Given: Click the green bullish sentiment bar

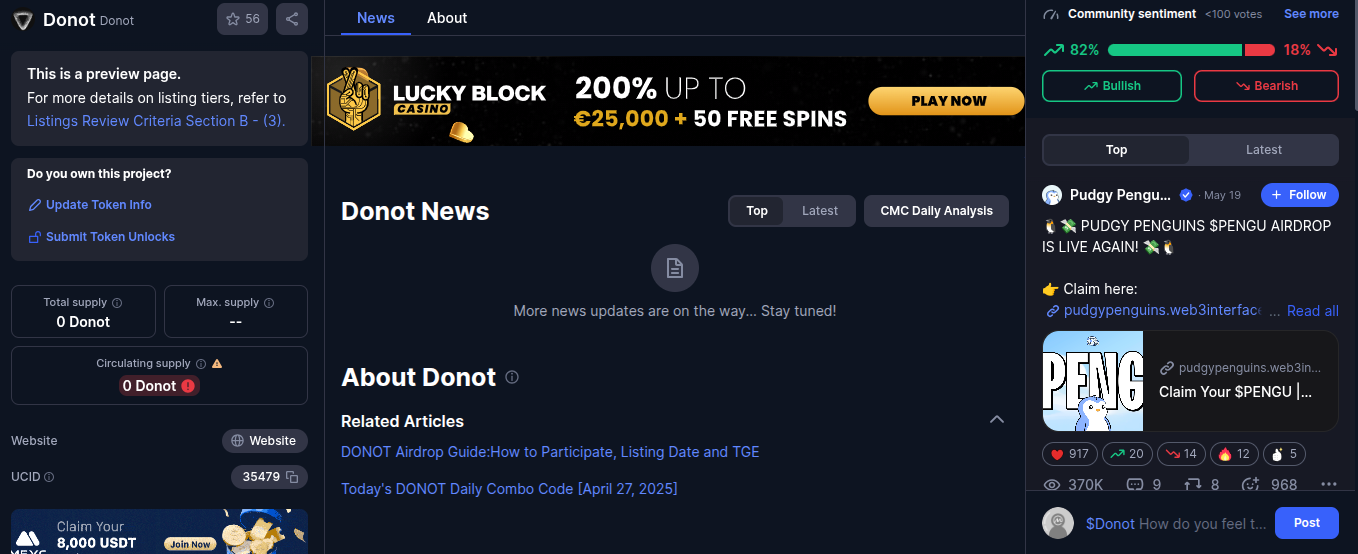Looking at the screenshot, I should (1174, 50).
